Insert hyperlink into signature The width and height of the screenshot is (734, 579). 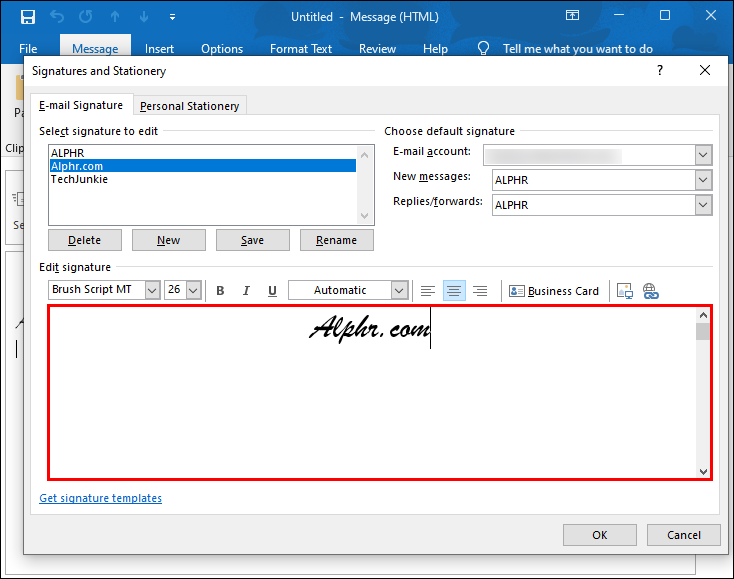(x=650, y=291)
